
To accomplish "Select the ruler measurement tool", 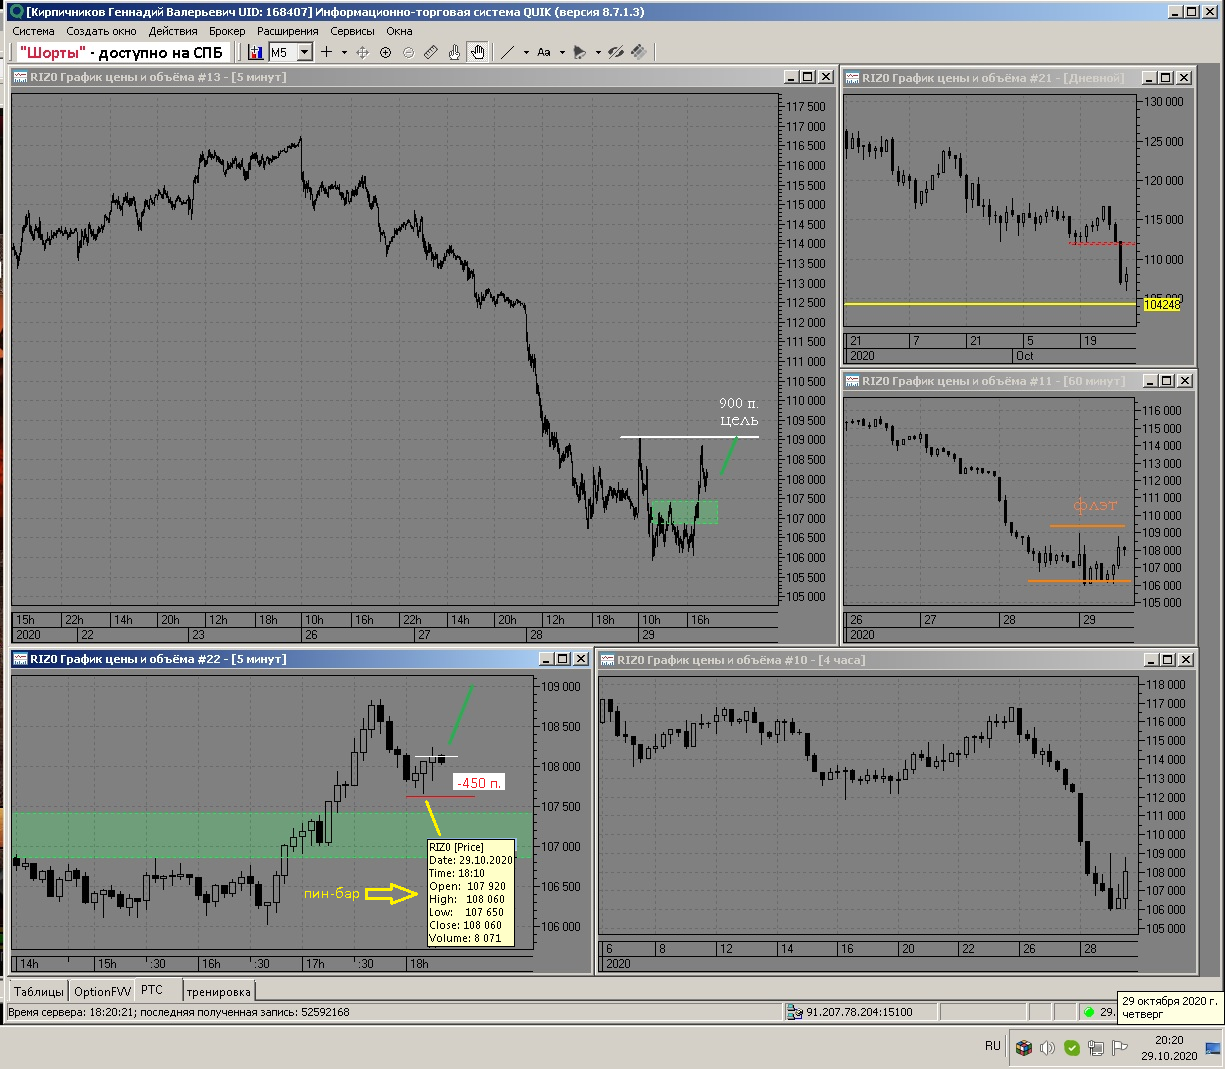I will click(x=431, y=52).
